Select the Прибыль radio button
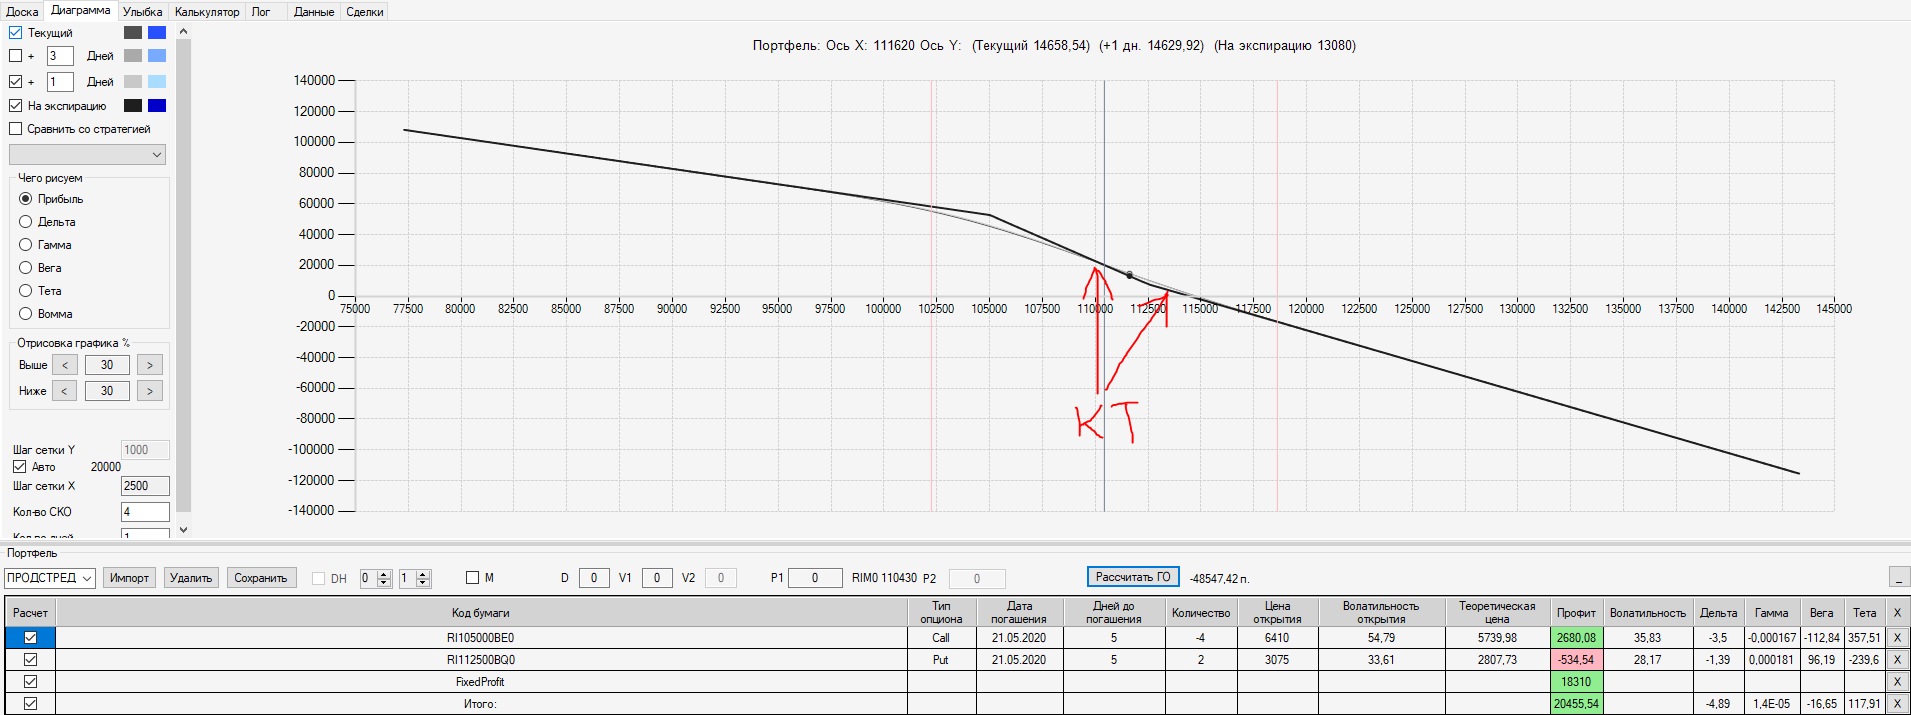The height and width of the screenshot is (715, 1911). 26,199
